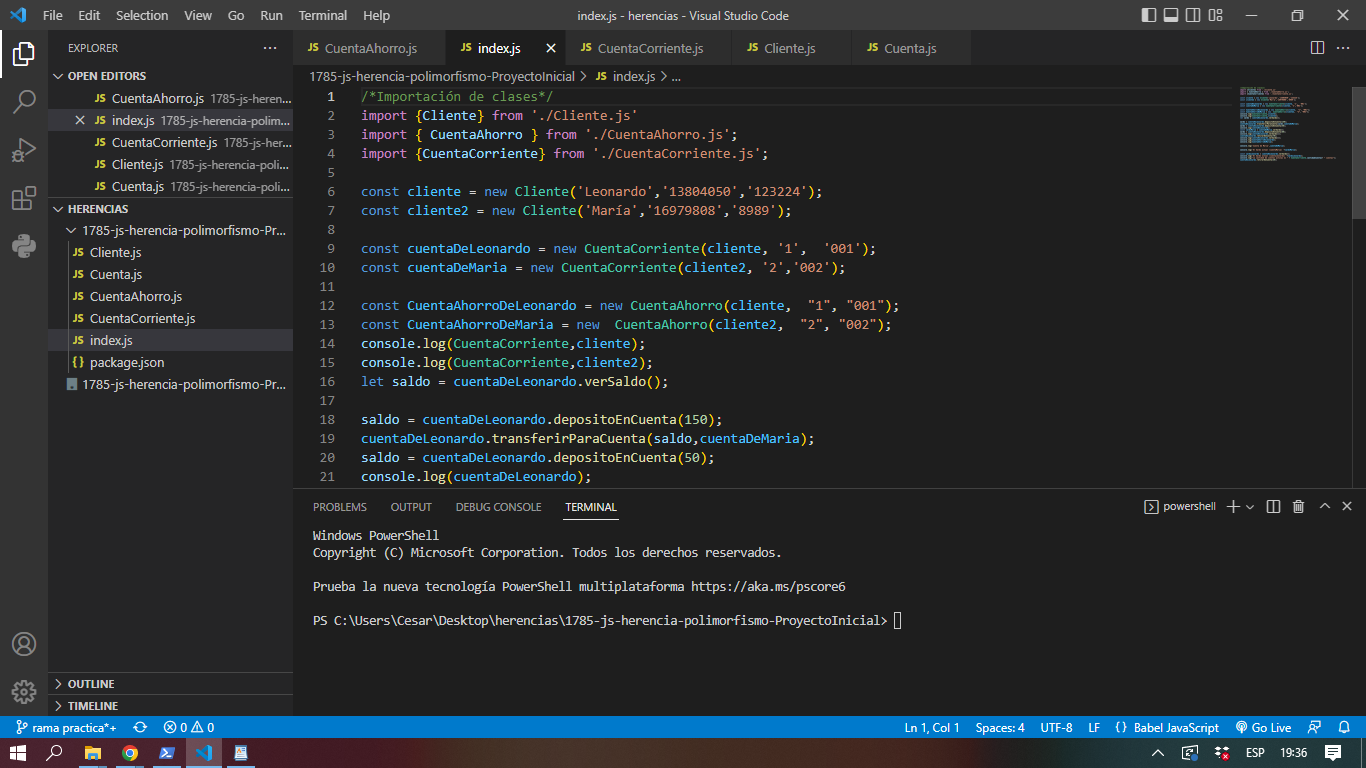Open Windows Start menu

click(x=18, y=753)
